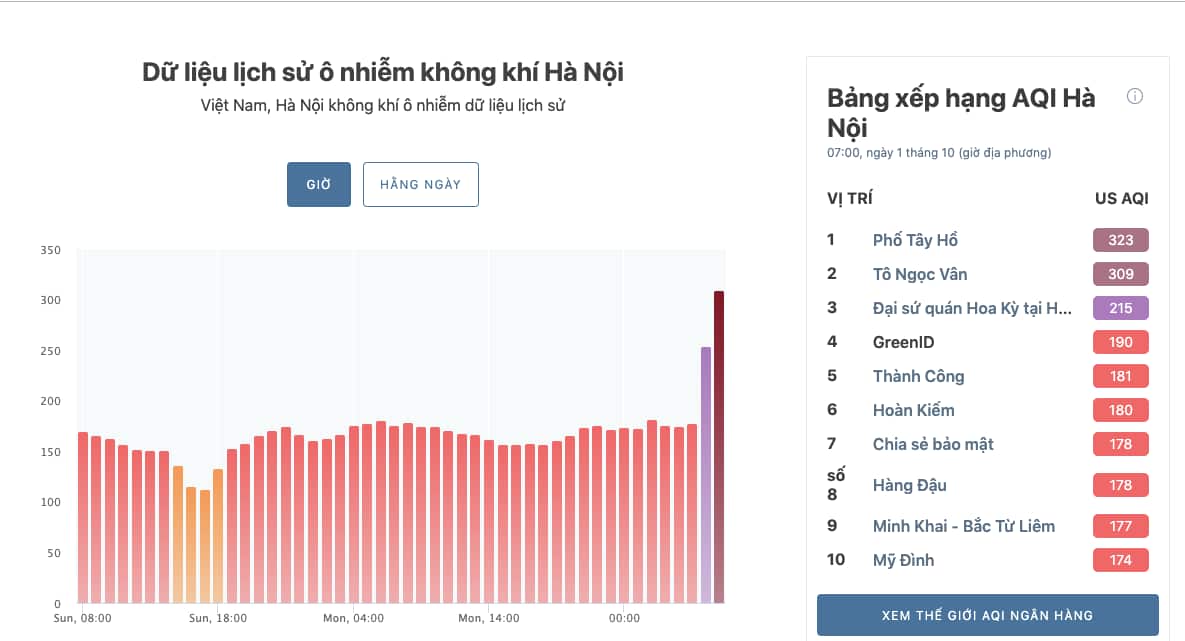Switch to the HẰNG NGÀY view
1185x641 pixels.
tap(420, 184)
